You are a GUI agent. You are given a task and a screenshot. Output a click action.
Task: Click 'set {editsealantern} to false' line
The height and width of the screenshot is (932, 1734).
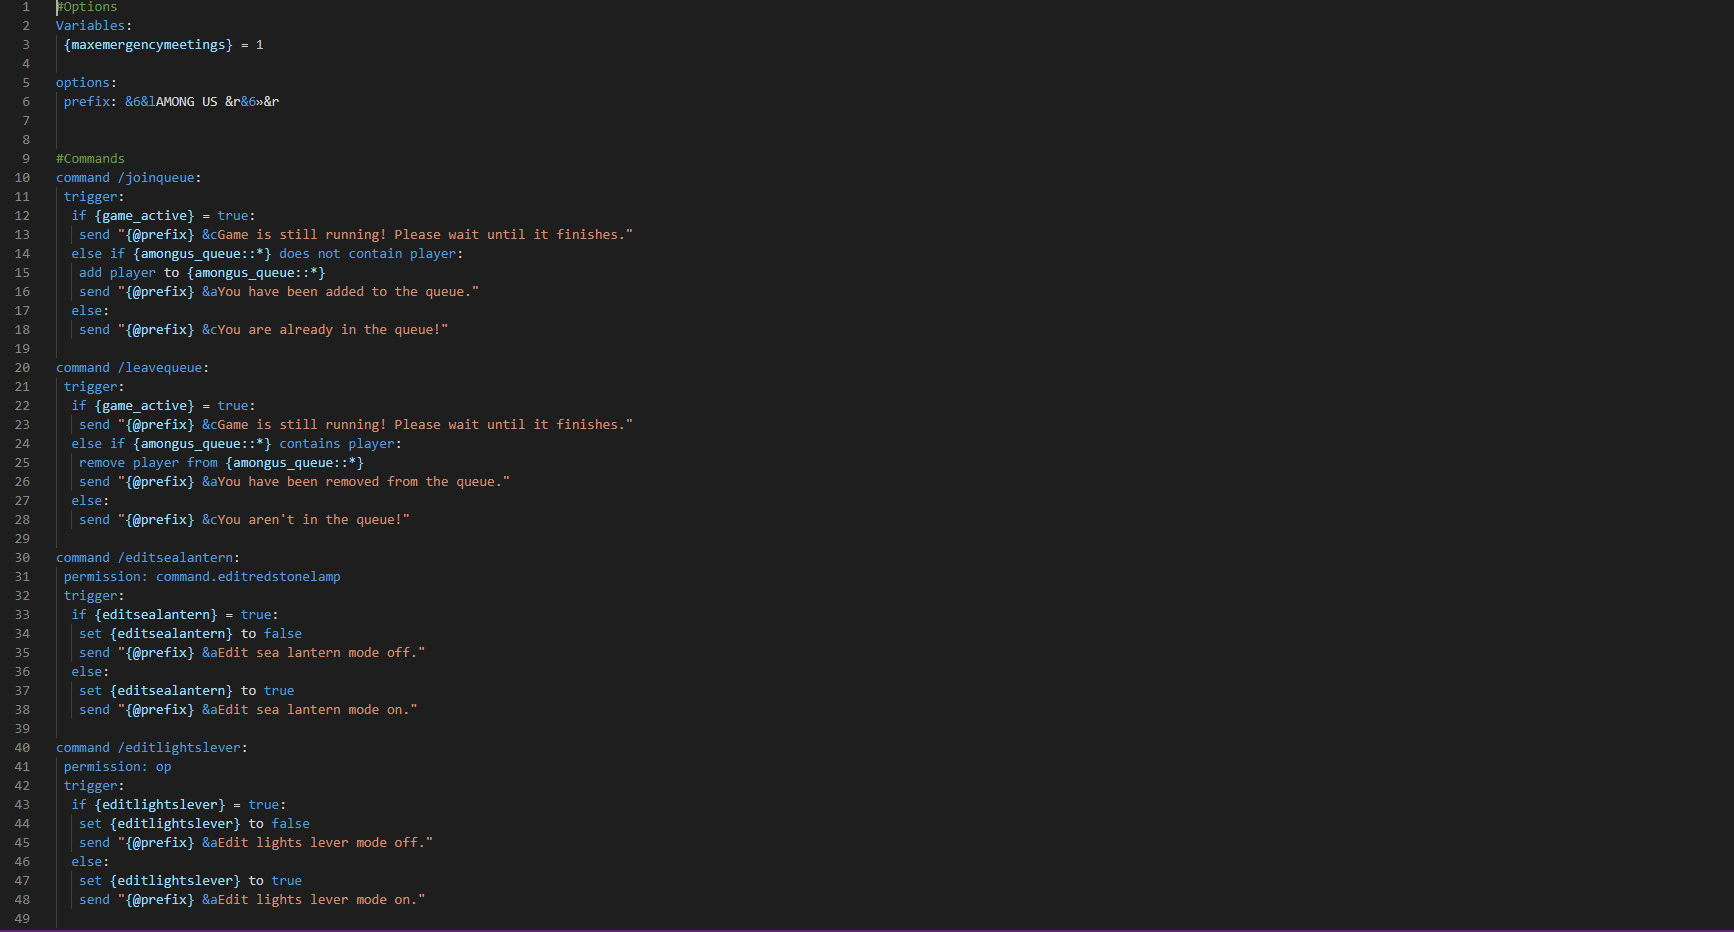(x=190, y=634)
